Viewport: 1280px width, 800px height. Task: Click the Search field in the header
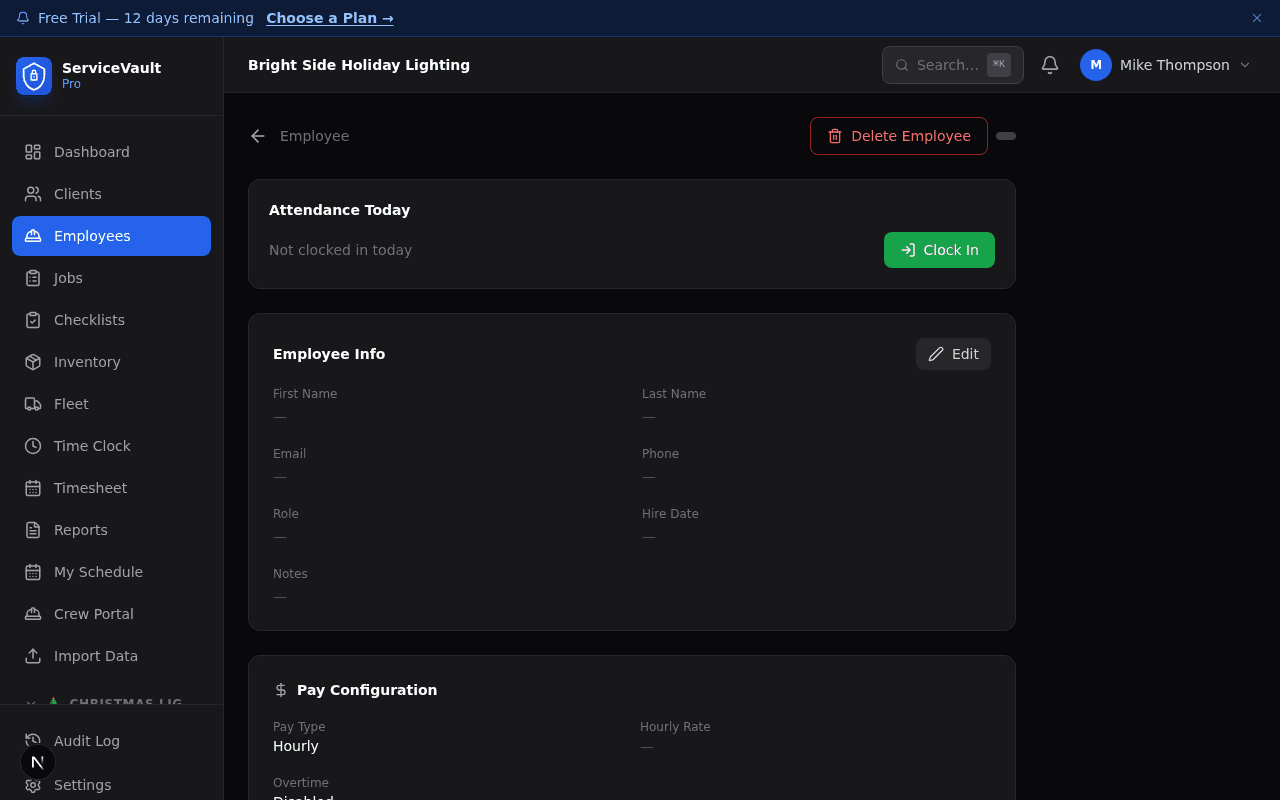[947, 65]
